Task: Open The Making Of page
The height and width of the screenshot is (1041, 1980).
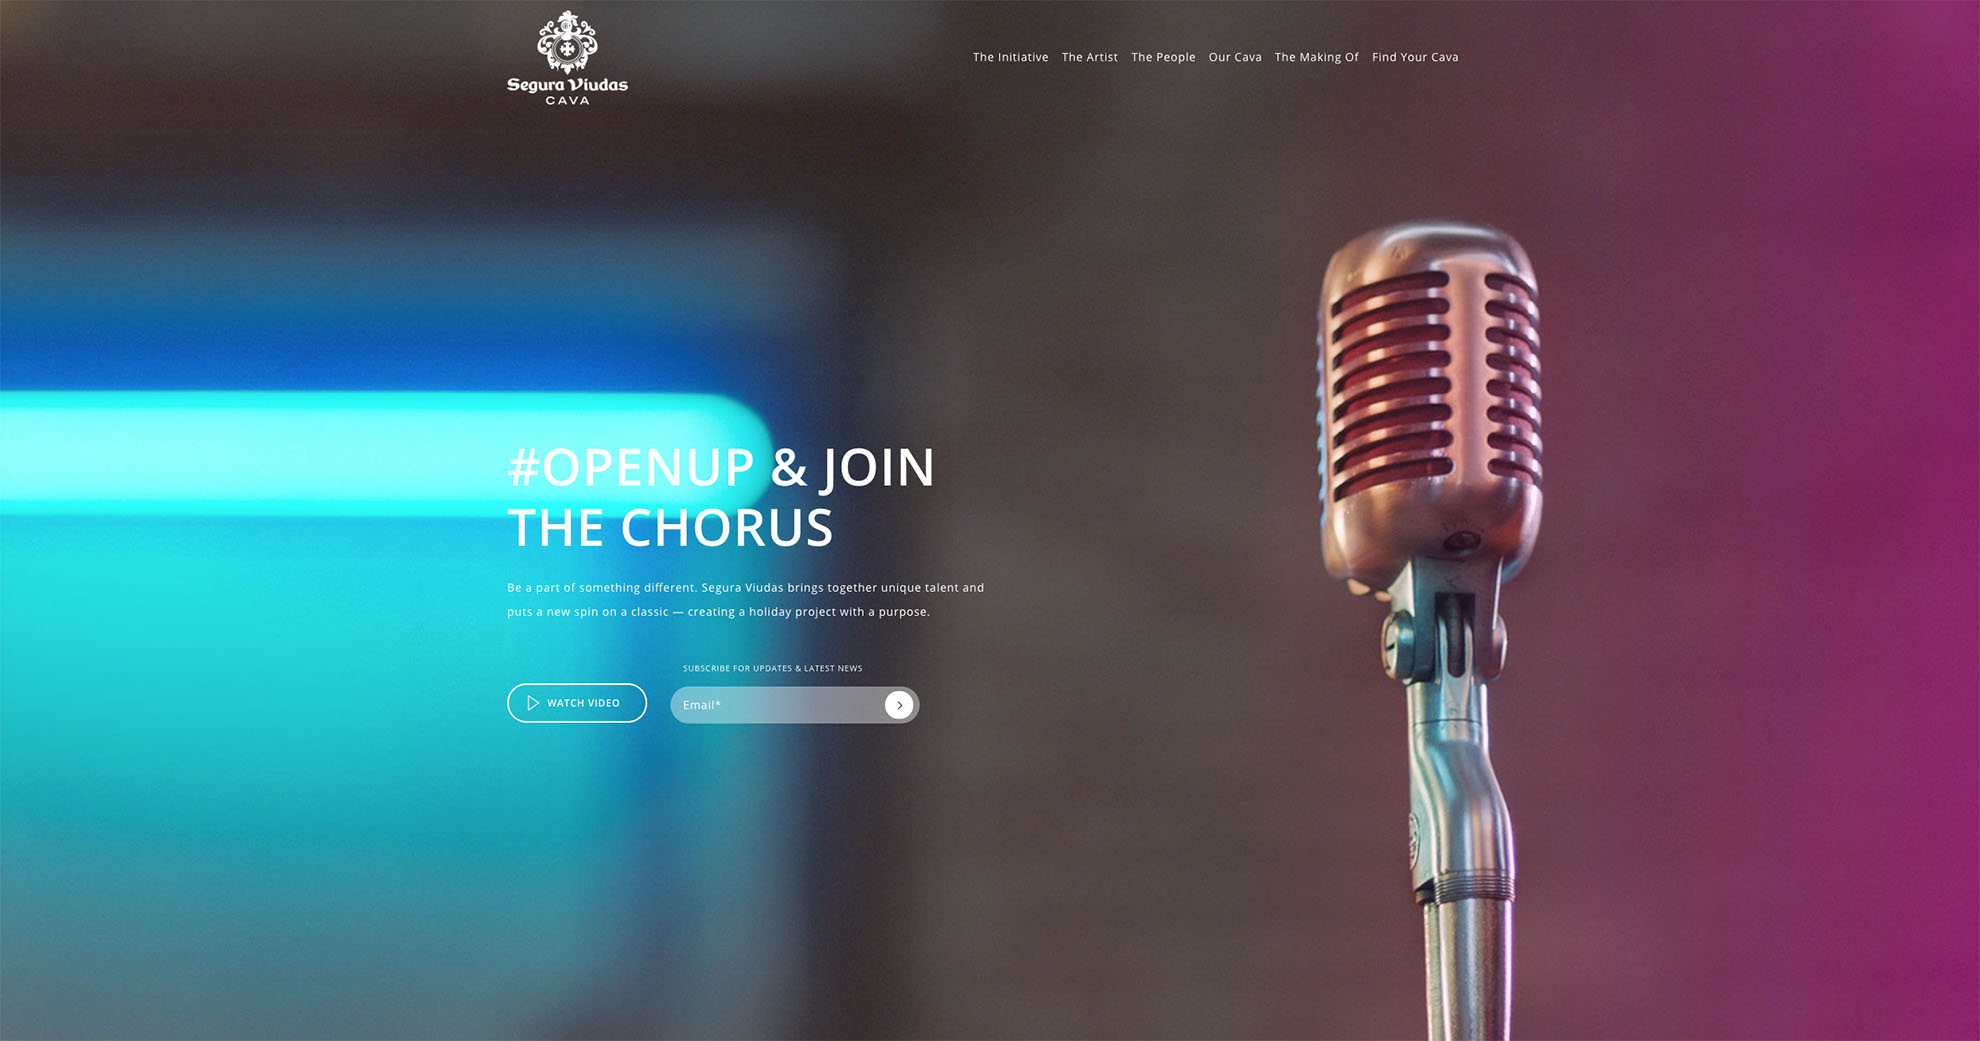Action: pyautogui.click(x=1316, y=57)
